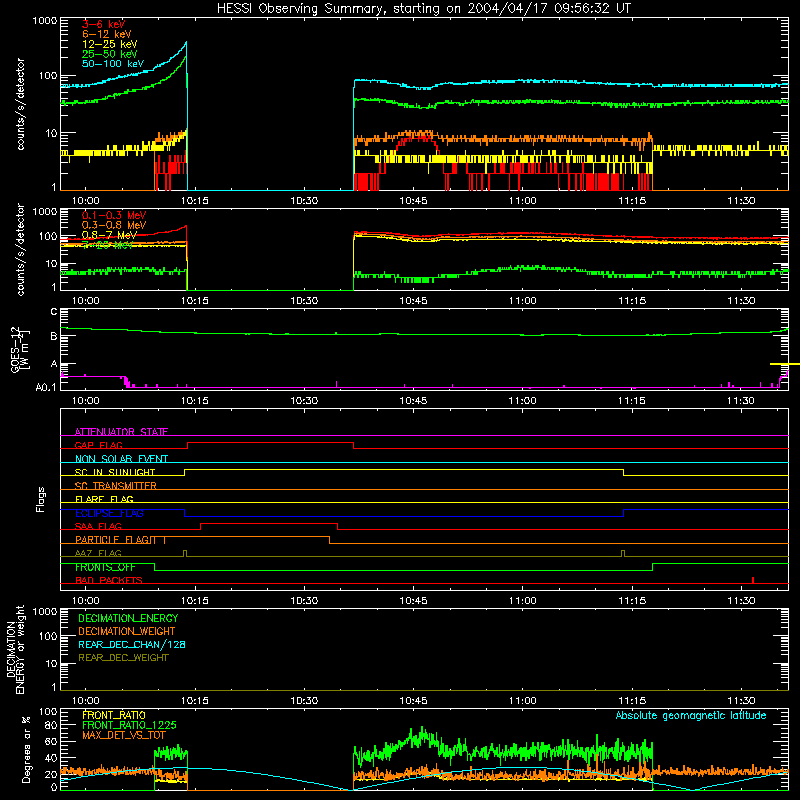Viewport: 800px width, 800px height.
Task: Click the C tick on GOES axis
Action: (x=54, y=312)
